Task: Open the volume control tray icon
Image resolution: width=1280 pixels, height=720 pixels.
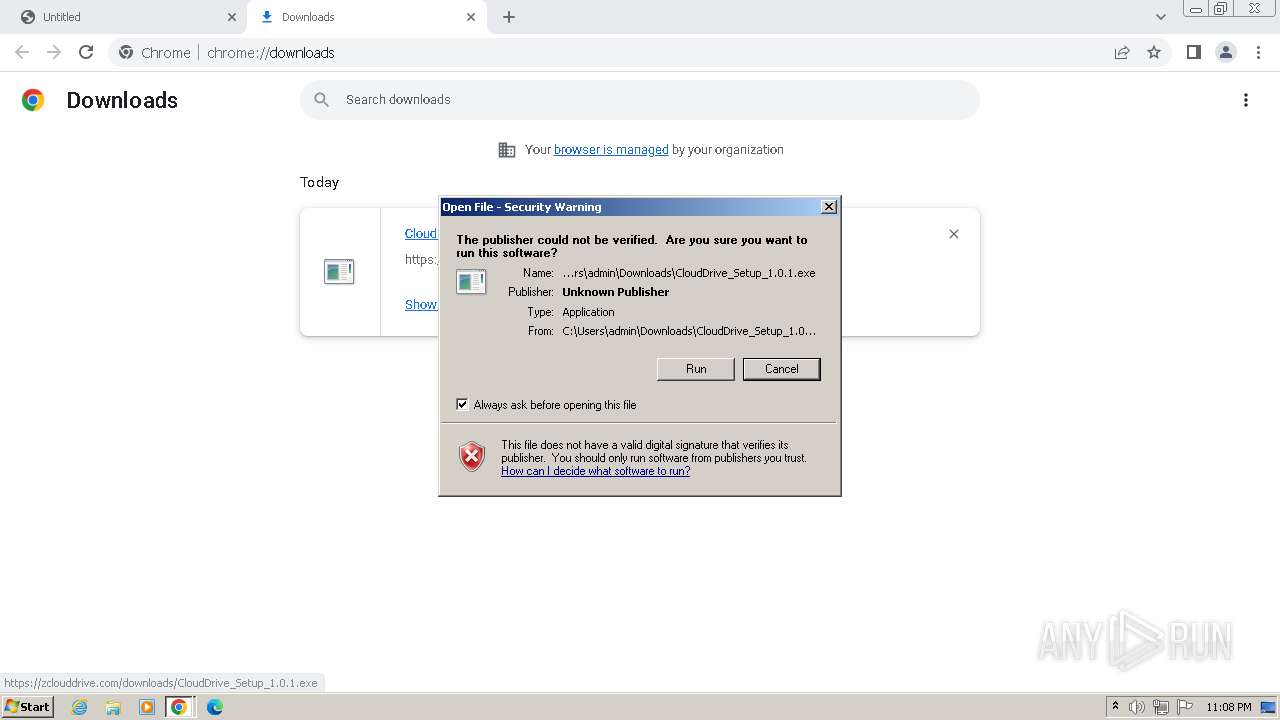Action: coord(1137,707)
